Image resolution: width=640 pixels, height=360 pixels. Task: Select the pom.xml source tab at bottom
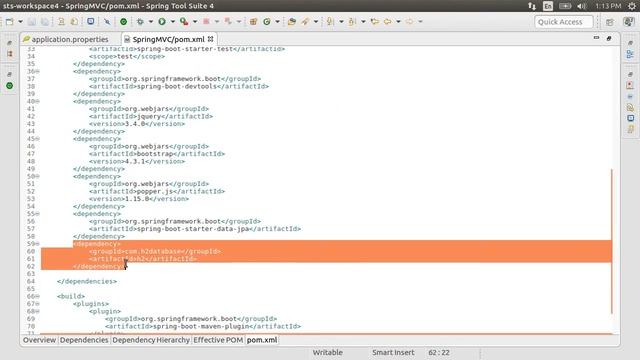coord(262,340)
